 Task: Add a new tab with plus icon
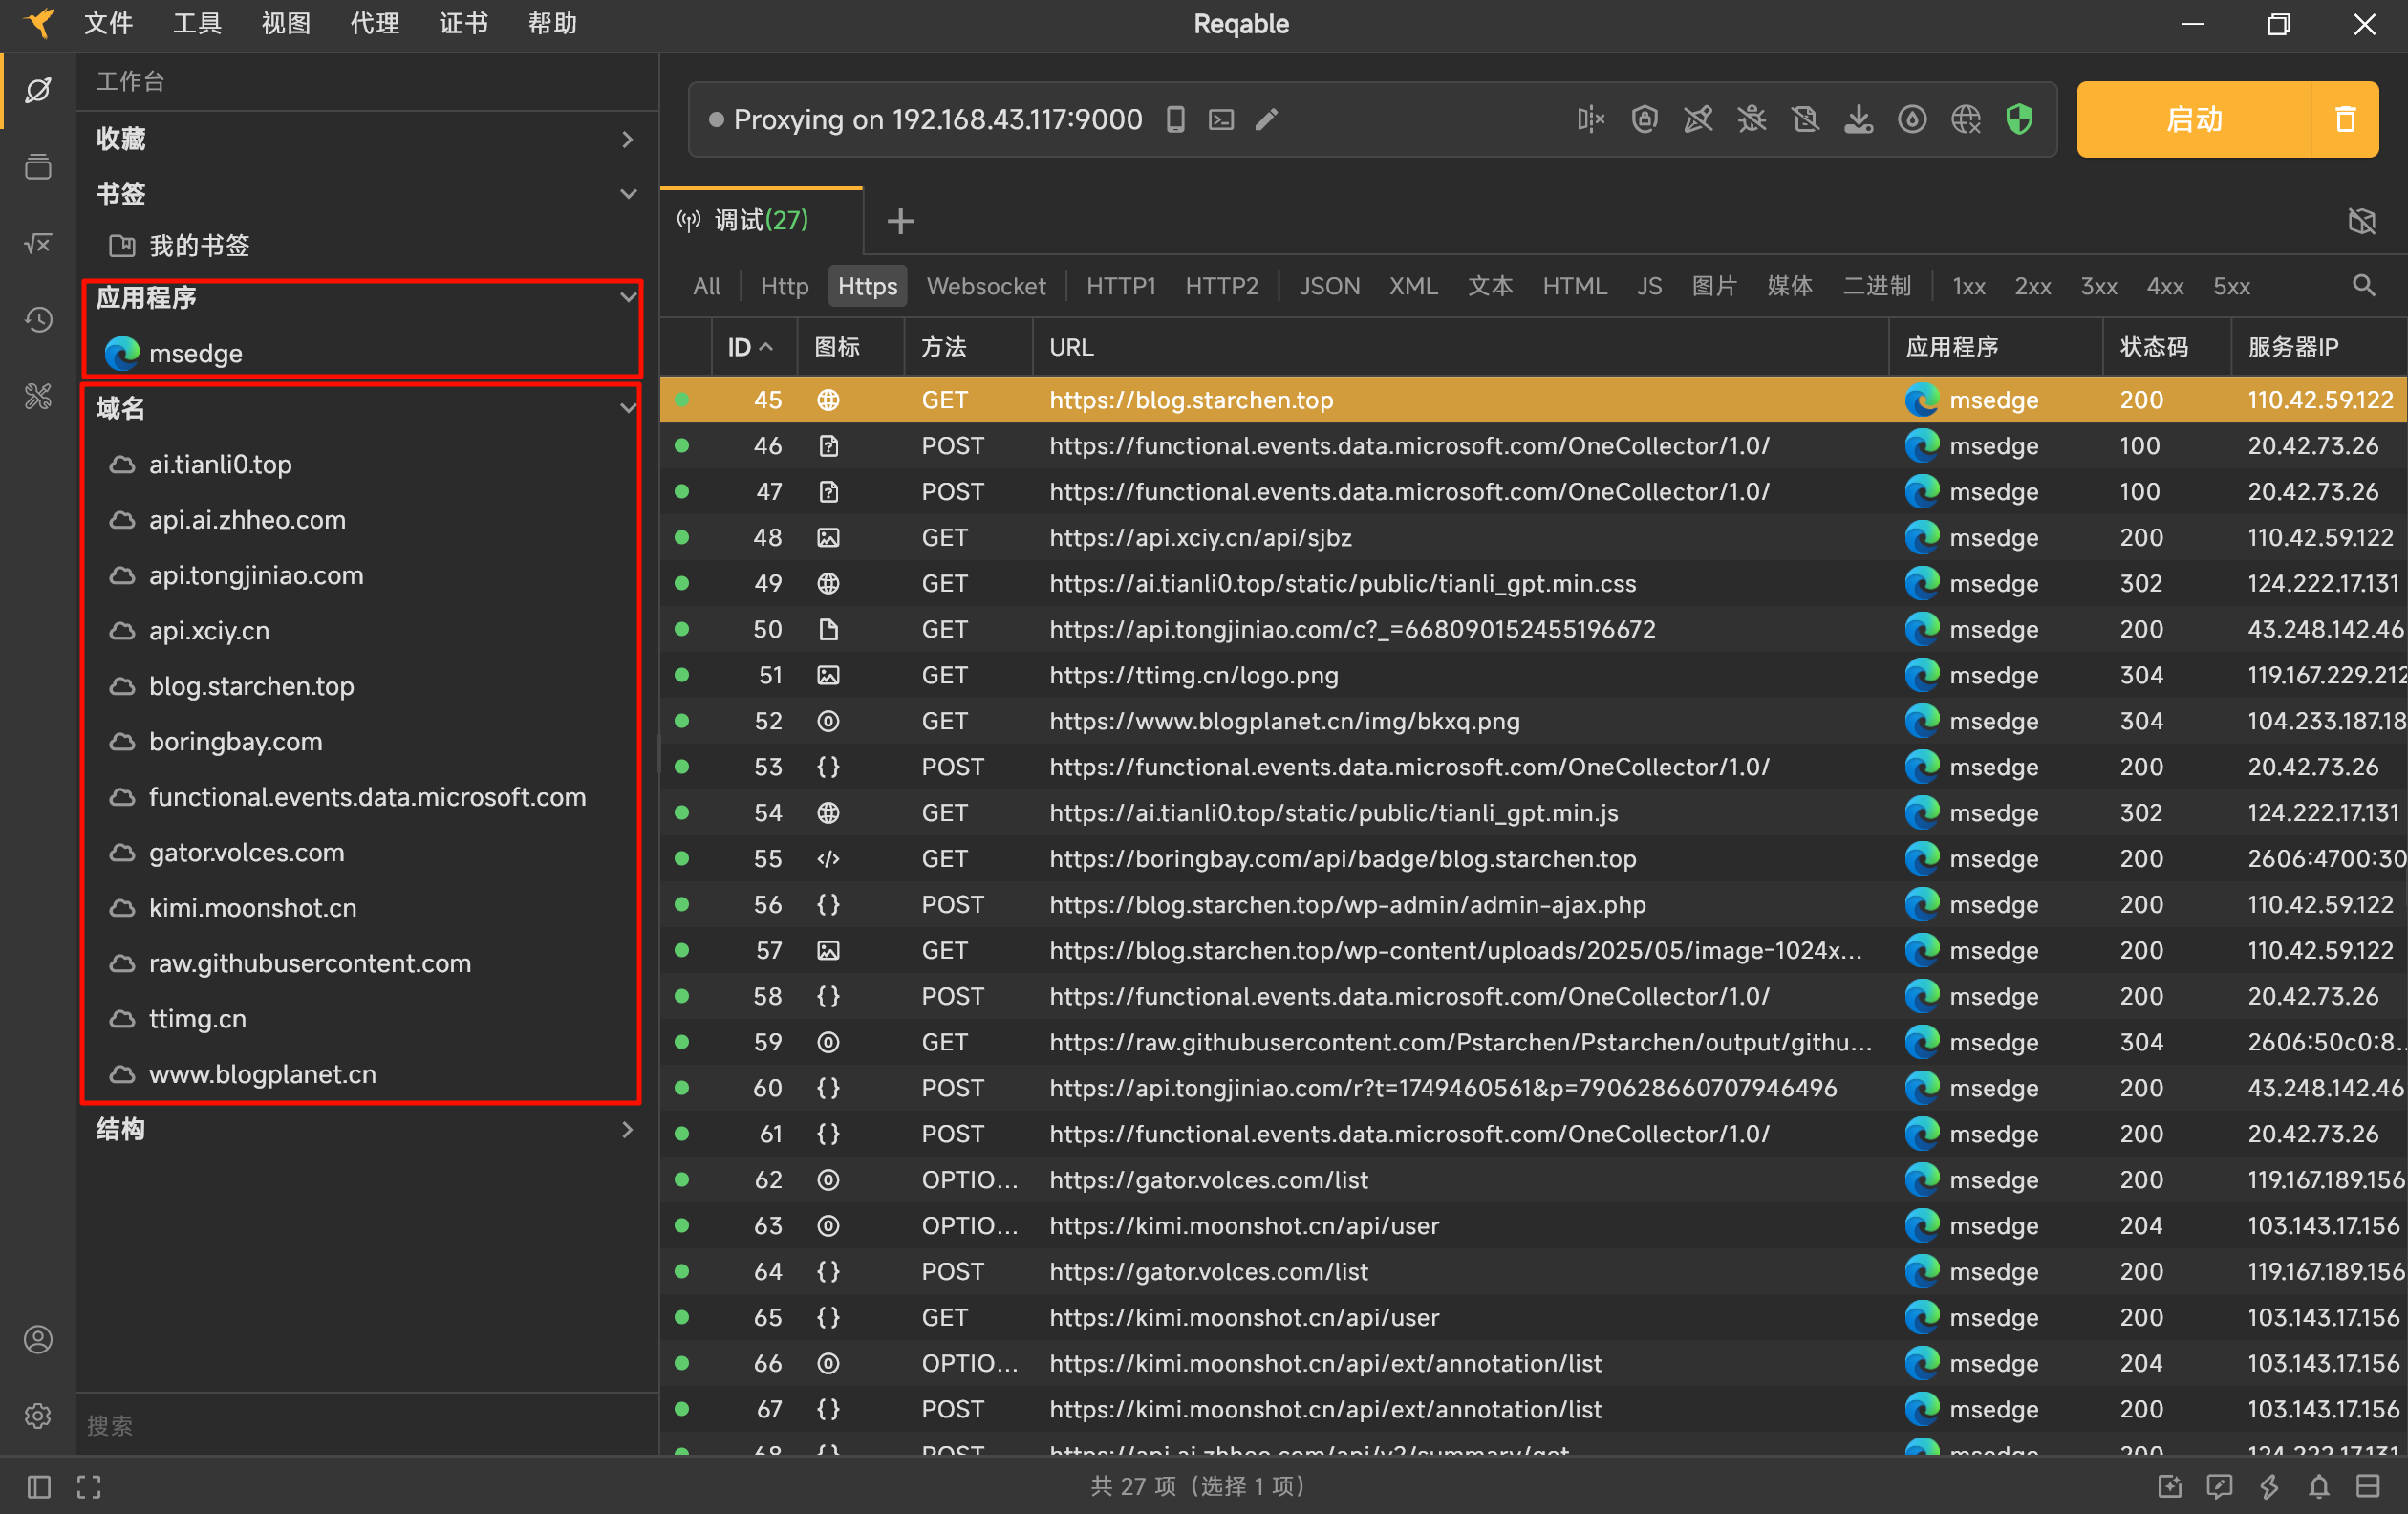(901, 221)
